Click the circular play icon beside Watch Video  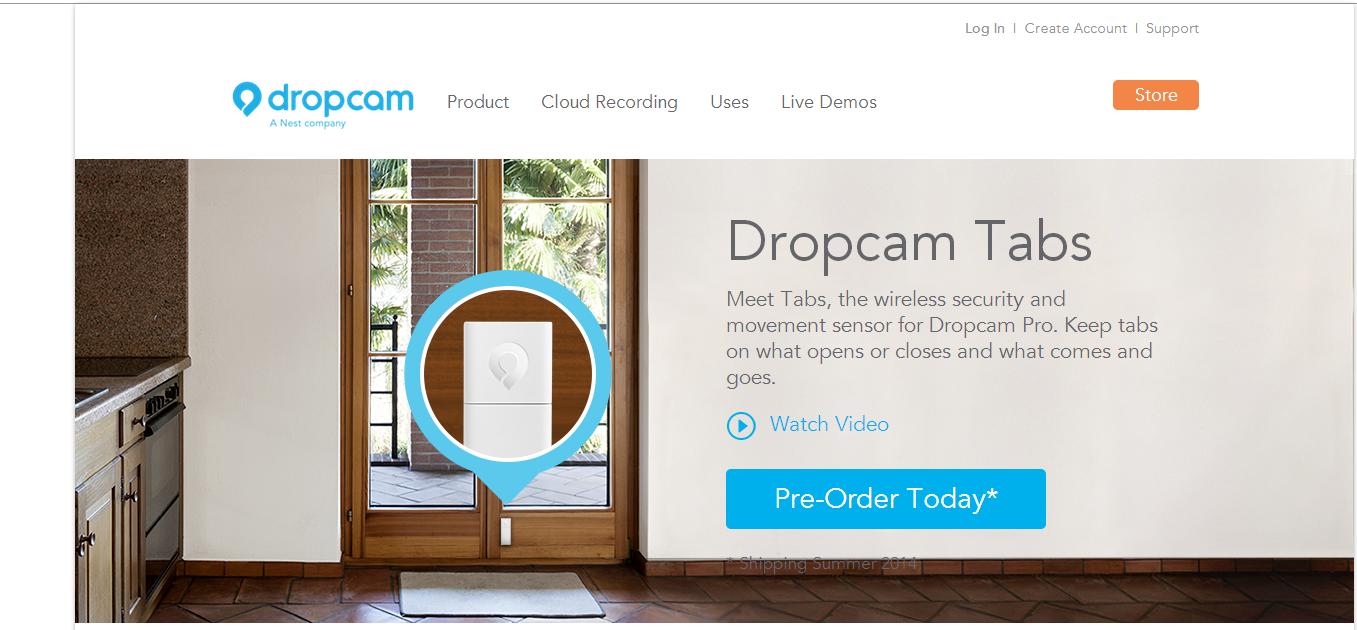tap(741, 426)
